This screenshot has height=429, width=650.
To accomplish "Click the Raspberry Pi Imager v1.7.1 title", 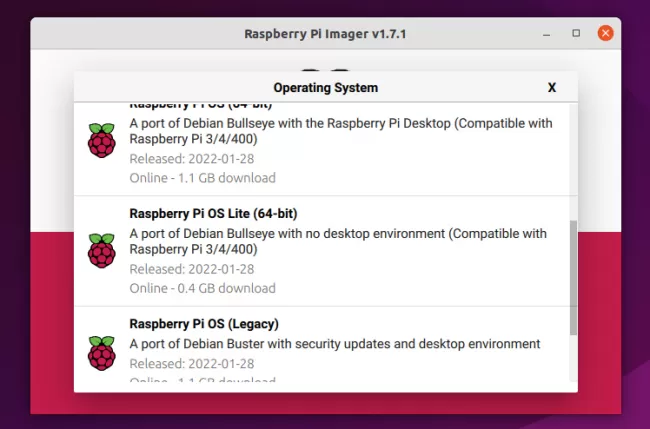I will point(325,34).
